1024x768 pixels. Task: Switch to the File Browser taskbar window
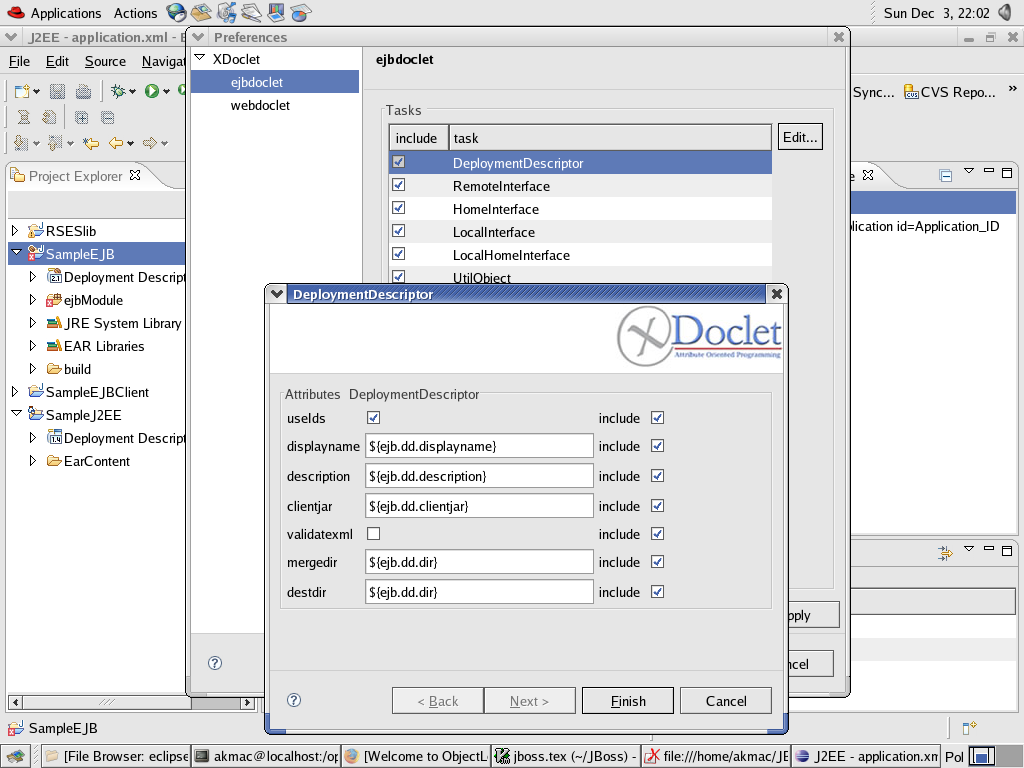point(117,756)
